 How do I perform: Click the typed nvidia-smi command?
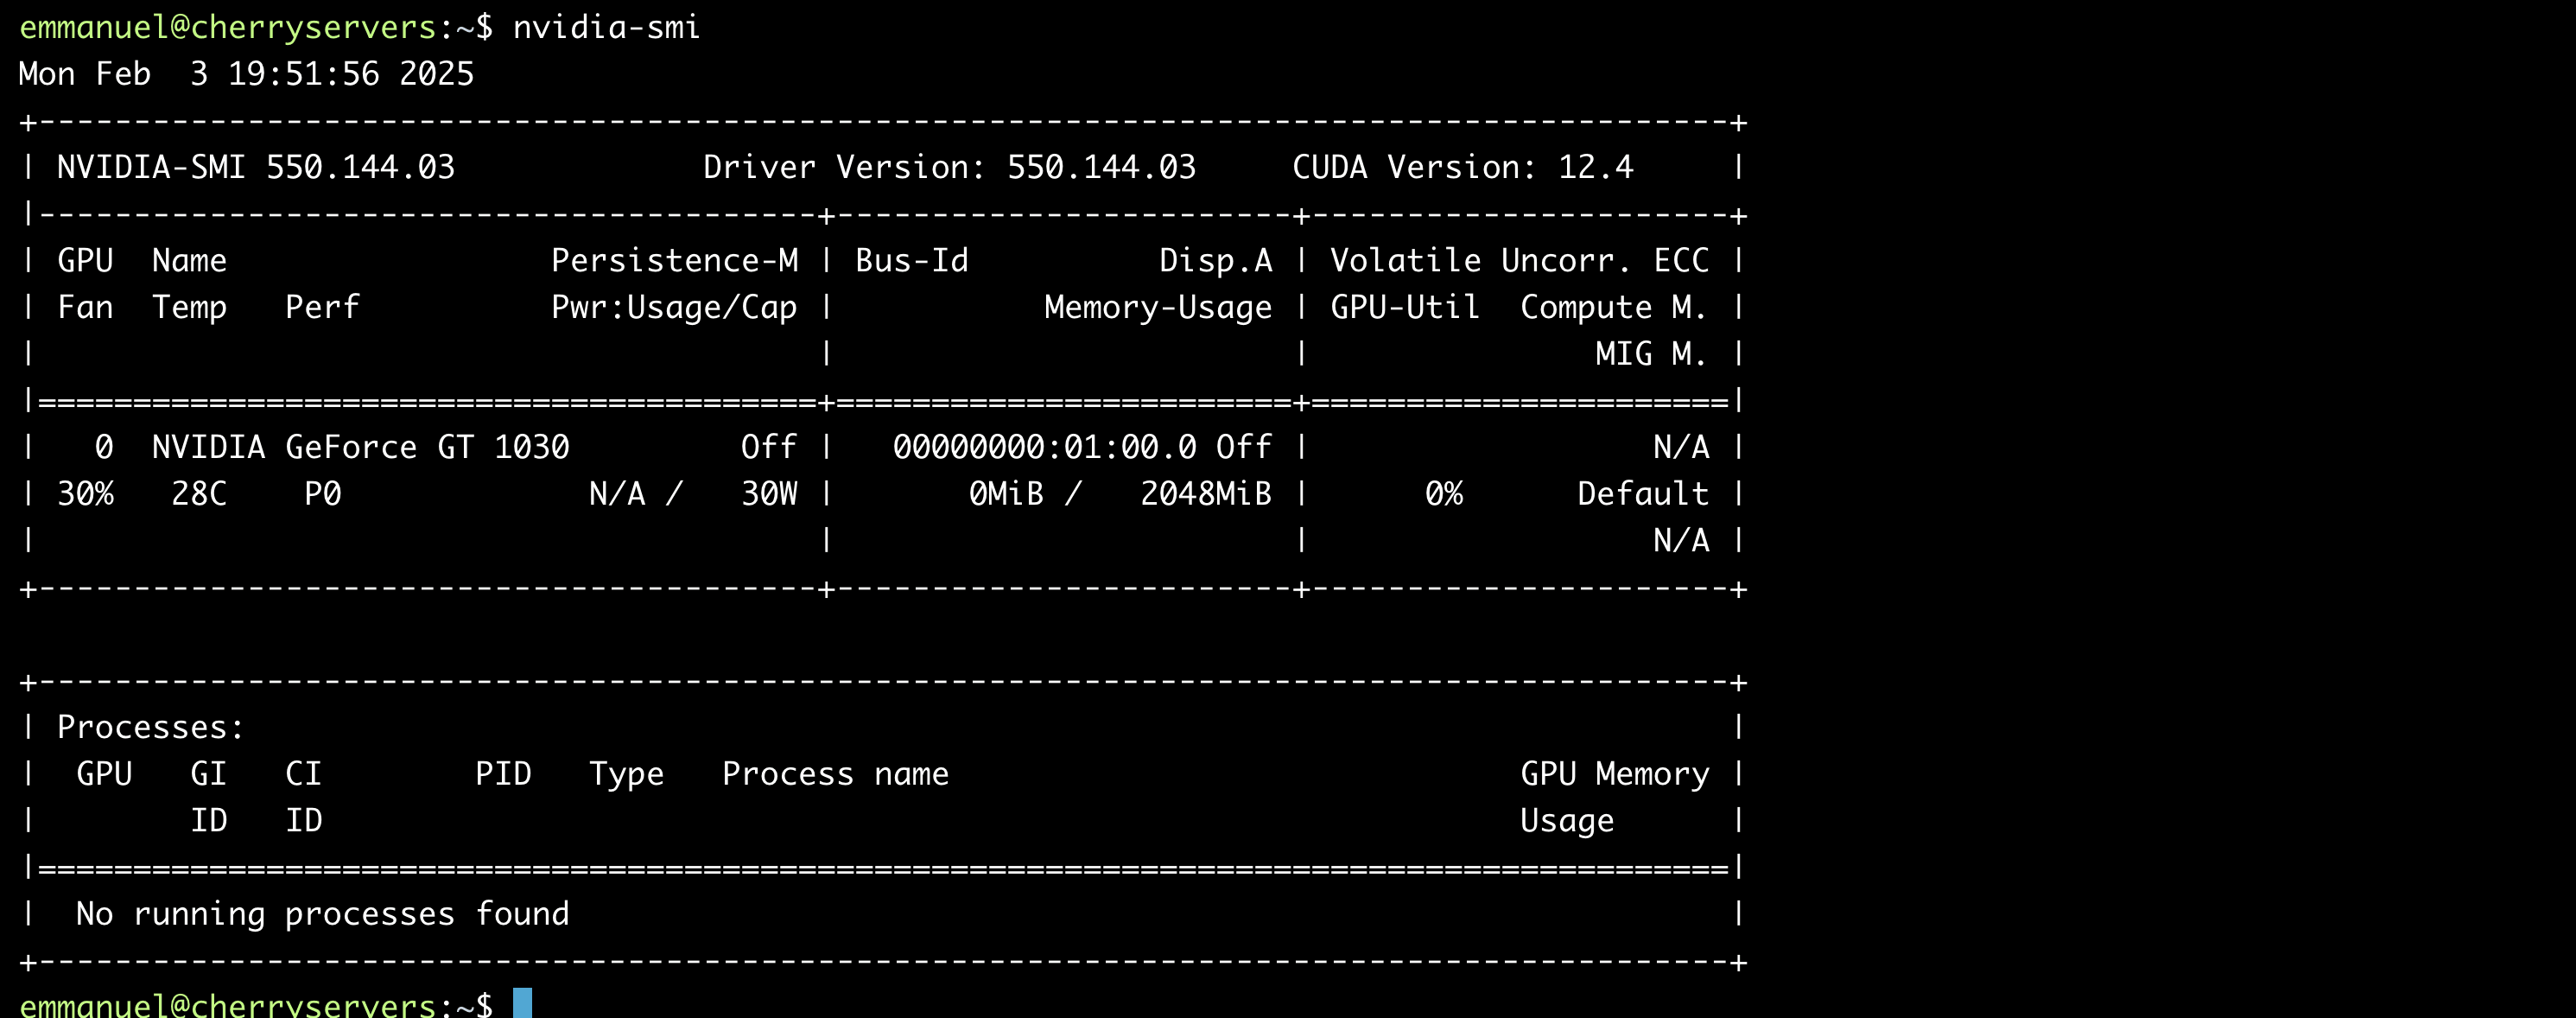(x=606, y=27)
